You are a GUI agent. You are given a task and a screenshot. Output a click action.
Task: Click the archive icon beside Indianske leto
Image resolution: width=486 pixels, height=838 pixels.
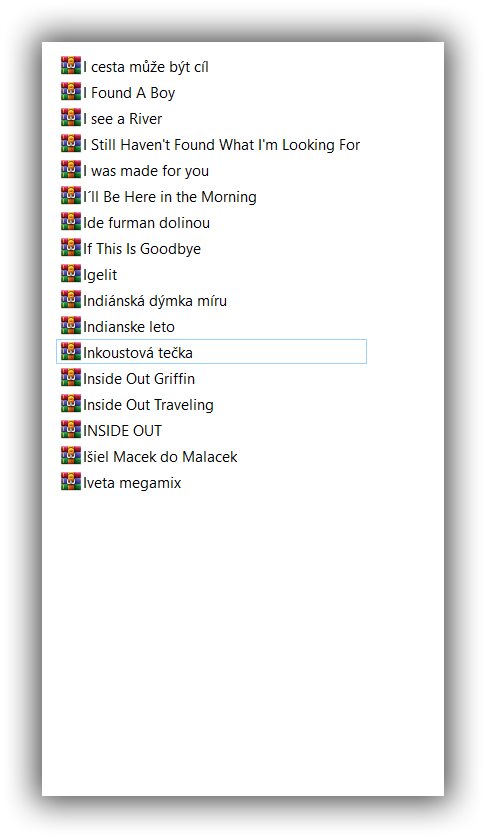[x=71, y=325]
